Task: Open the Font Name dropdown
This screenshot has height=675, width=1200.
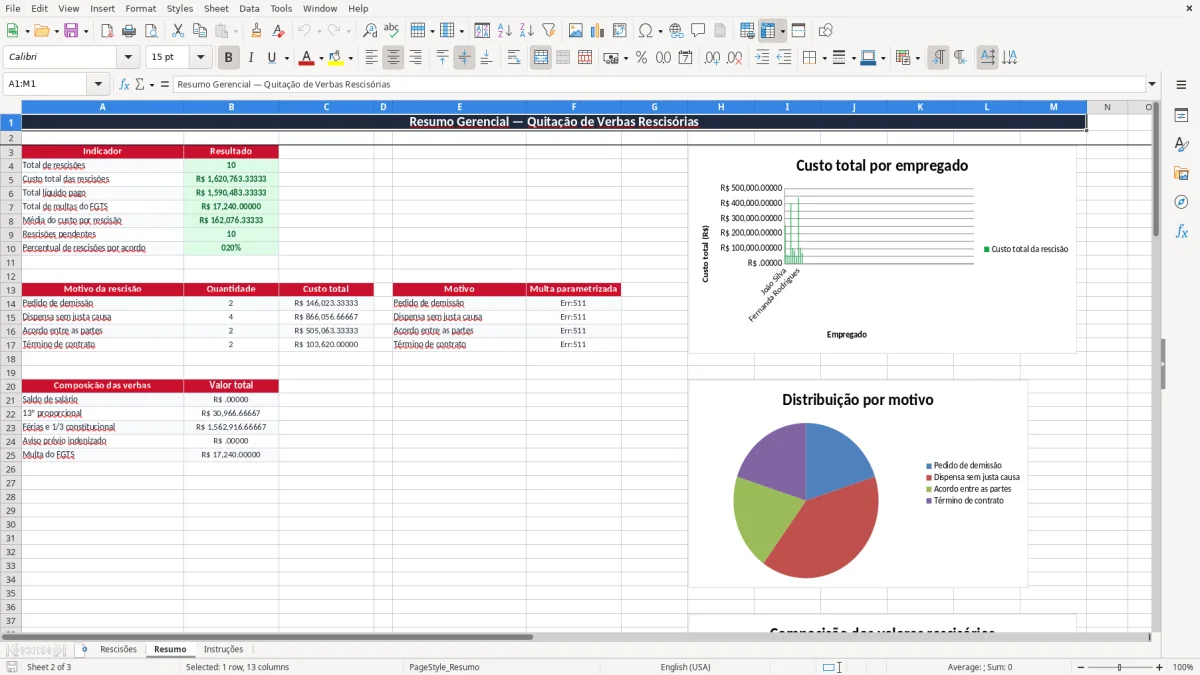Action: 128,58
